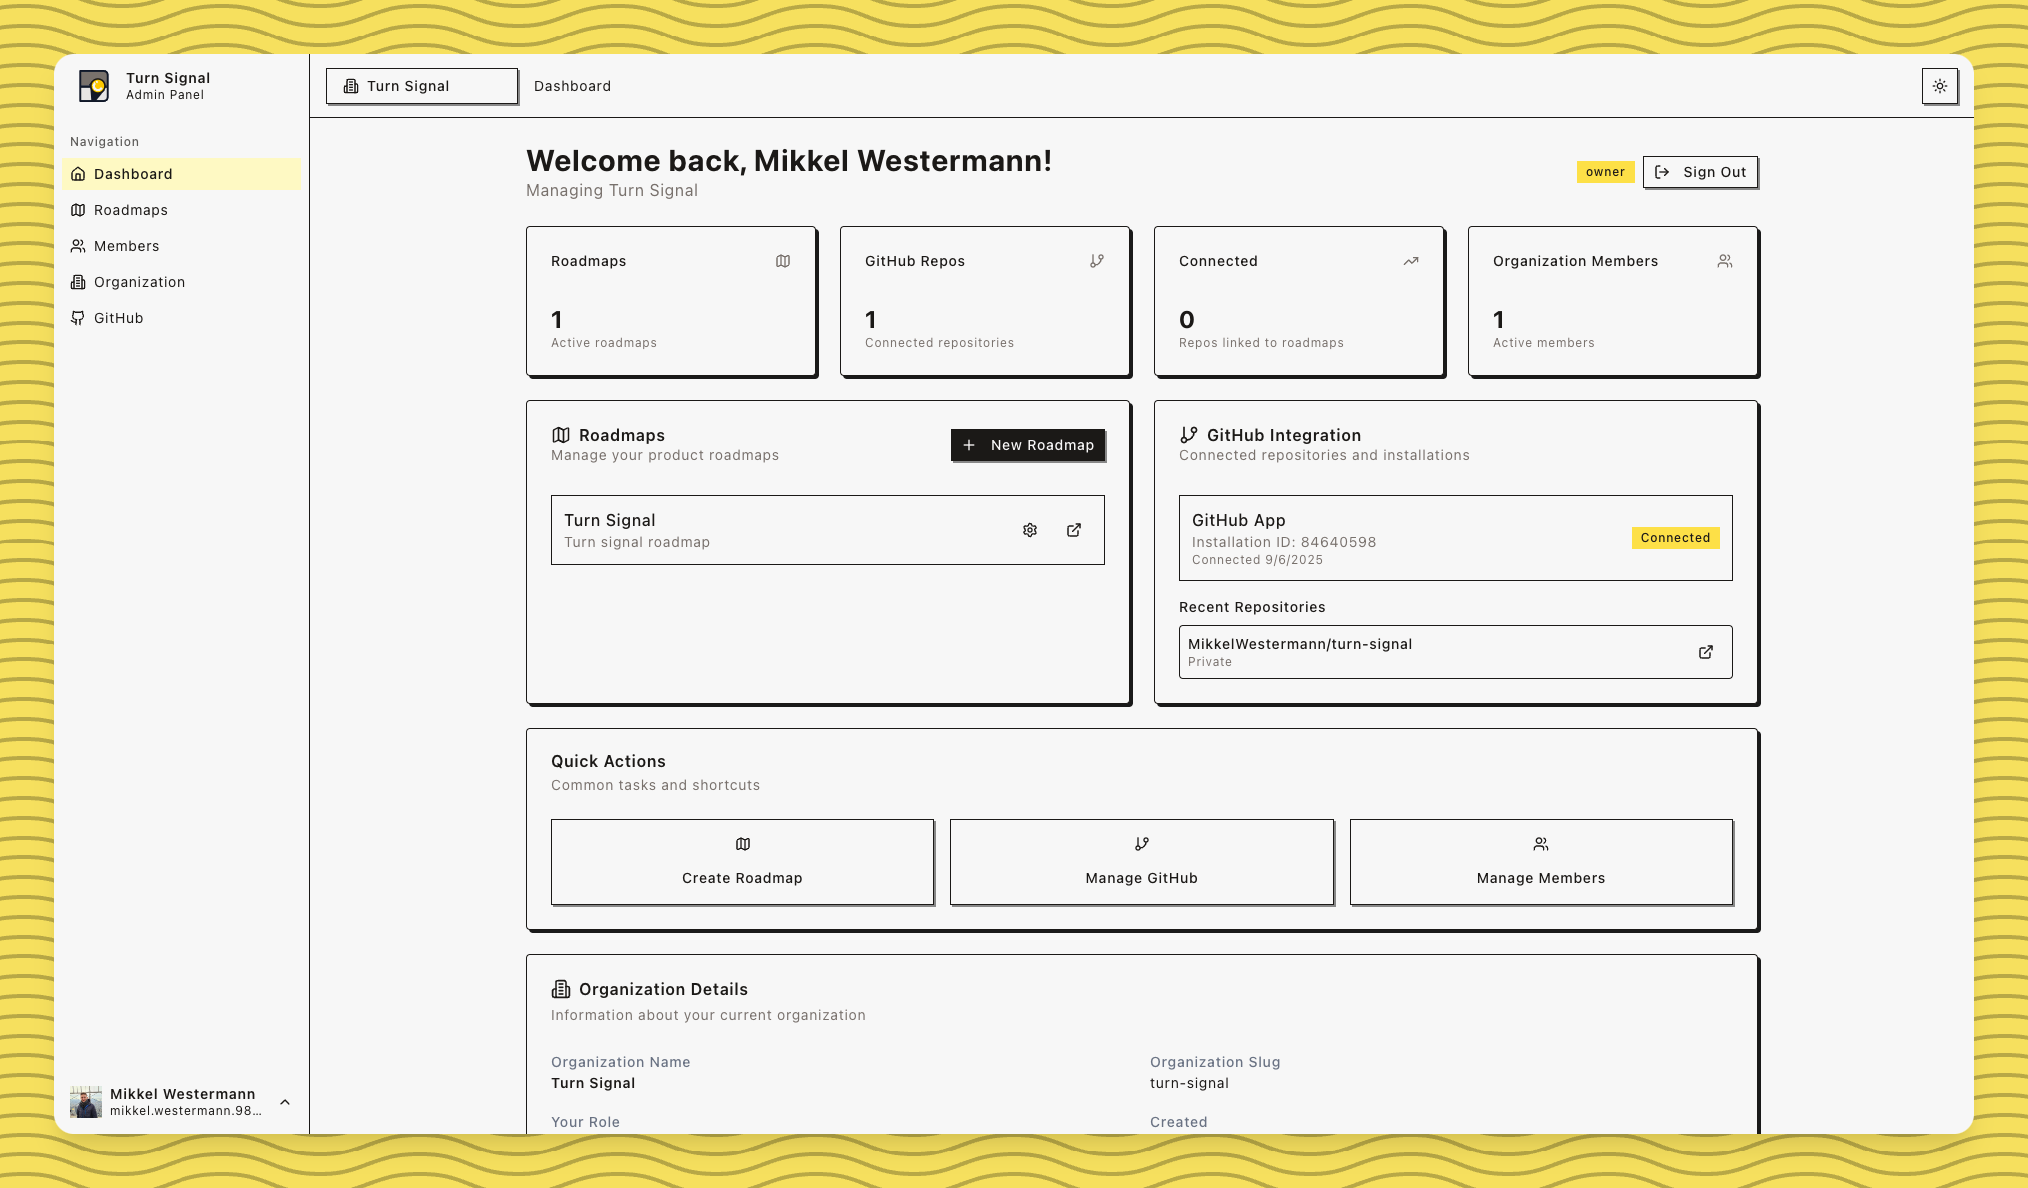This screenshot has height=1188, width=2028.
Task: Click the Connected 9/6/2025 date text
Action: point(1257,560)
